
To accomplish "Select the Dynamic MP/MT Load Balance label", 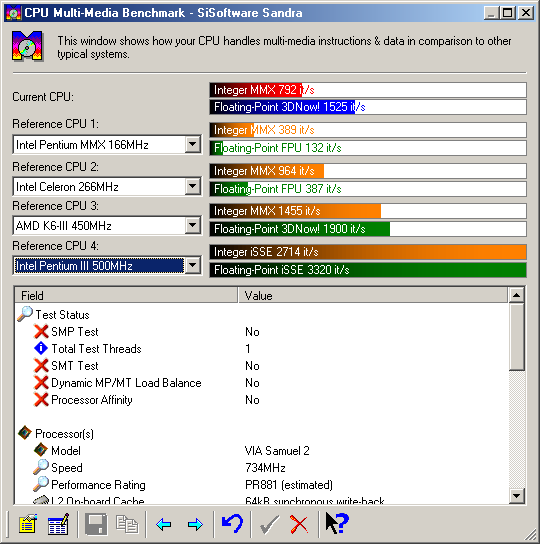I will click(126, 383).
